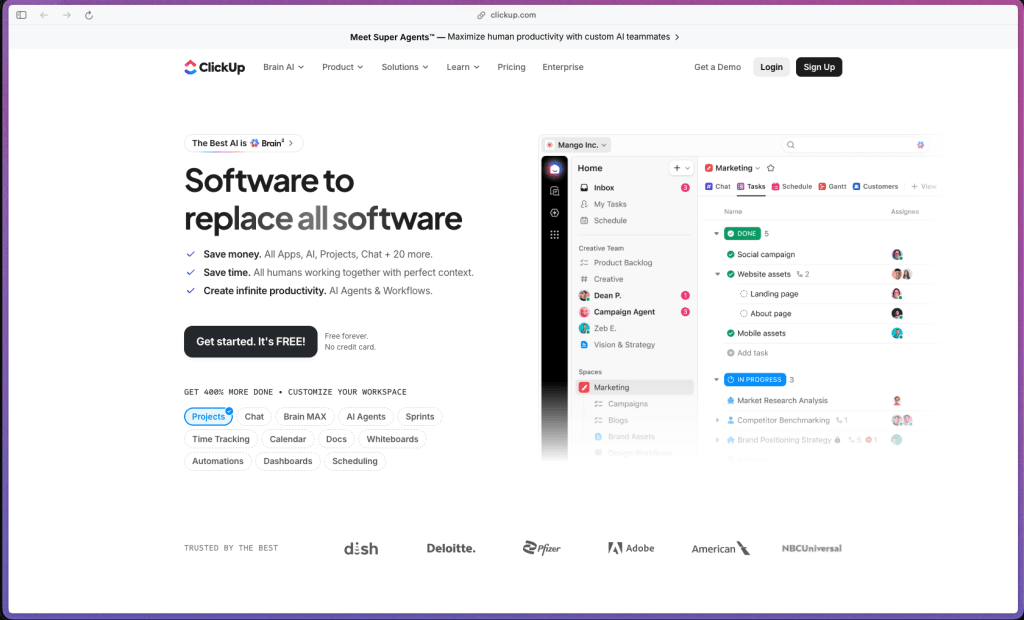1024x620 pixels.
Task: Click the Get a Demo link
Action: click(717, 67)
